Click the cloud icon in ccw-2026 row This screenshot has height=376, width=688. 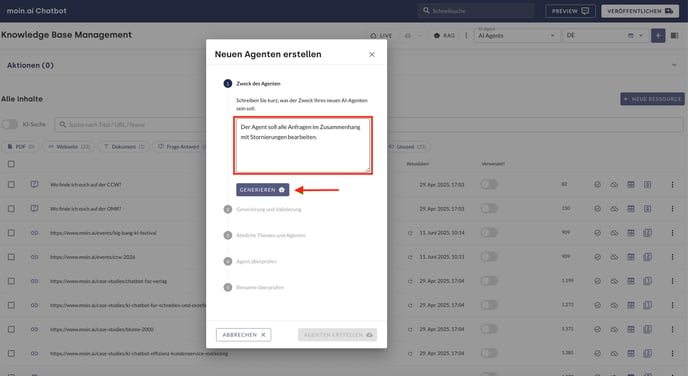coord(614,257)
